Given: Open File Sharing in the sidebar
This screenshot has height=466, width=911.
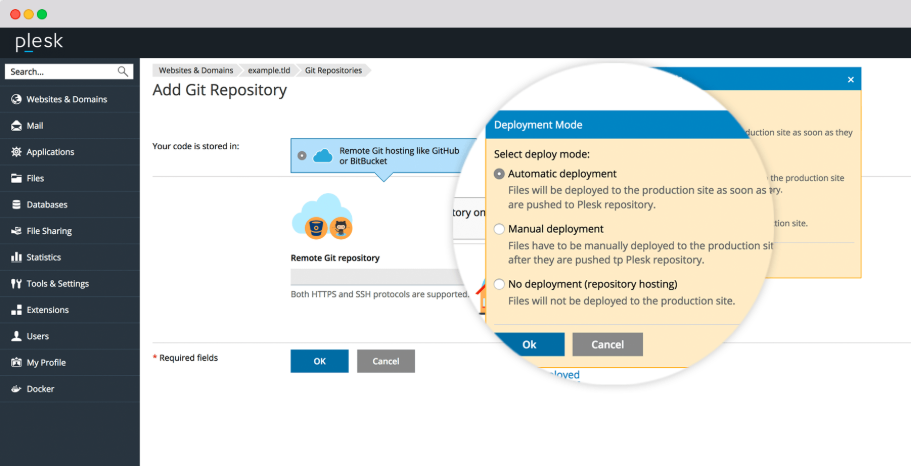Looking at the screenshot, I should tap(70, 231).
